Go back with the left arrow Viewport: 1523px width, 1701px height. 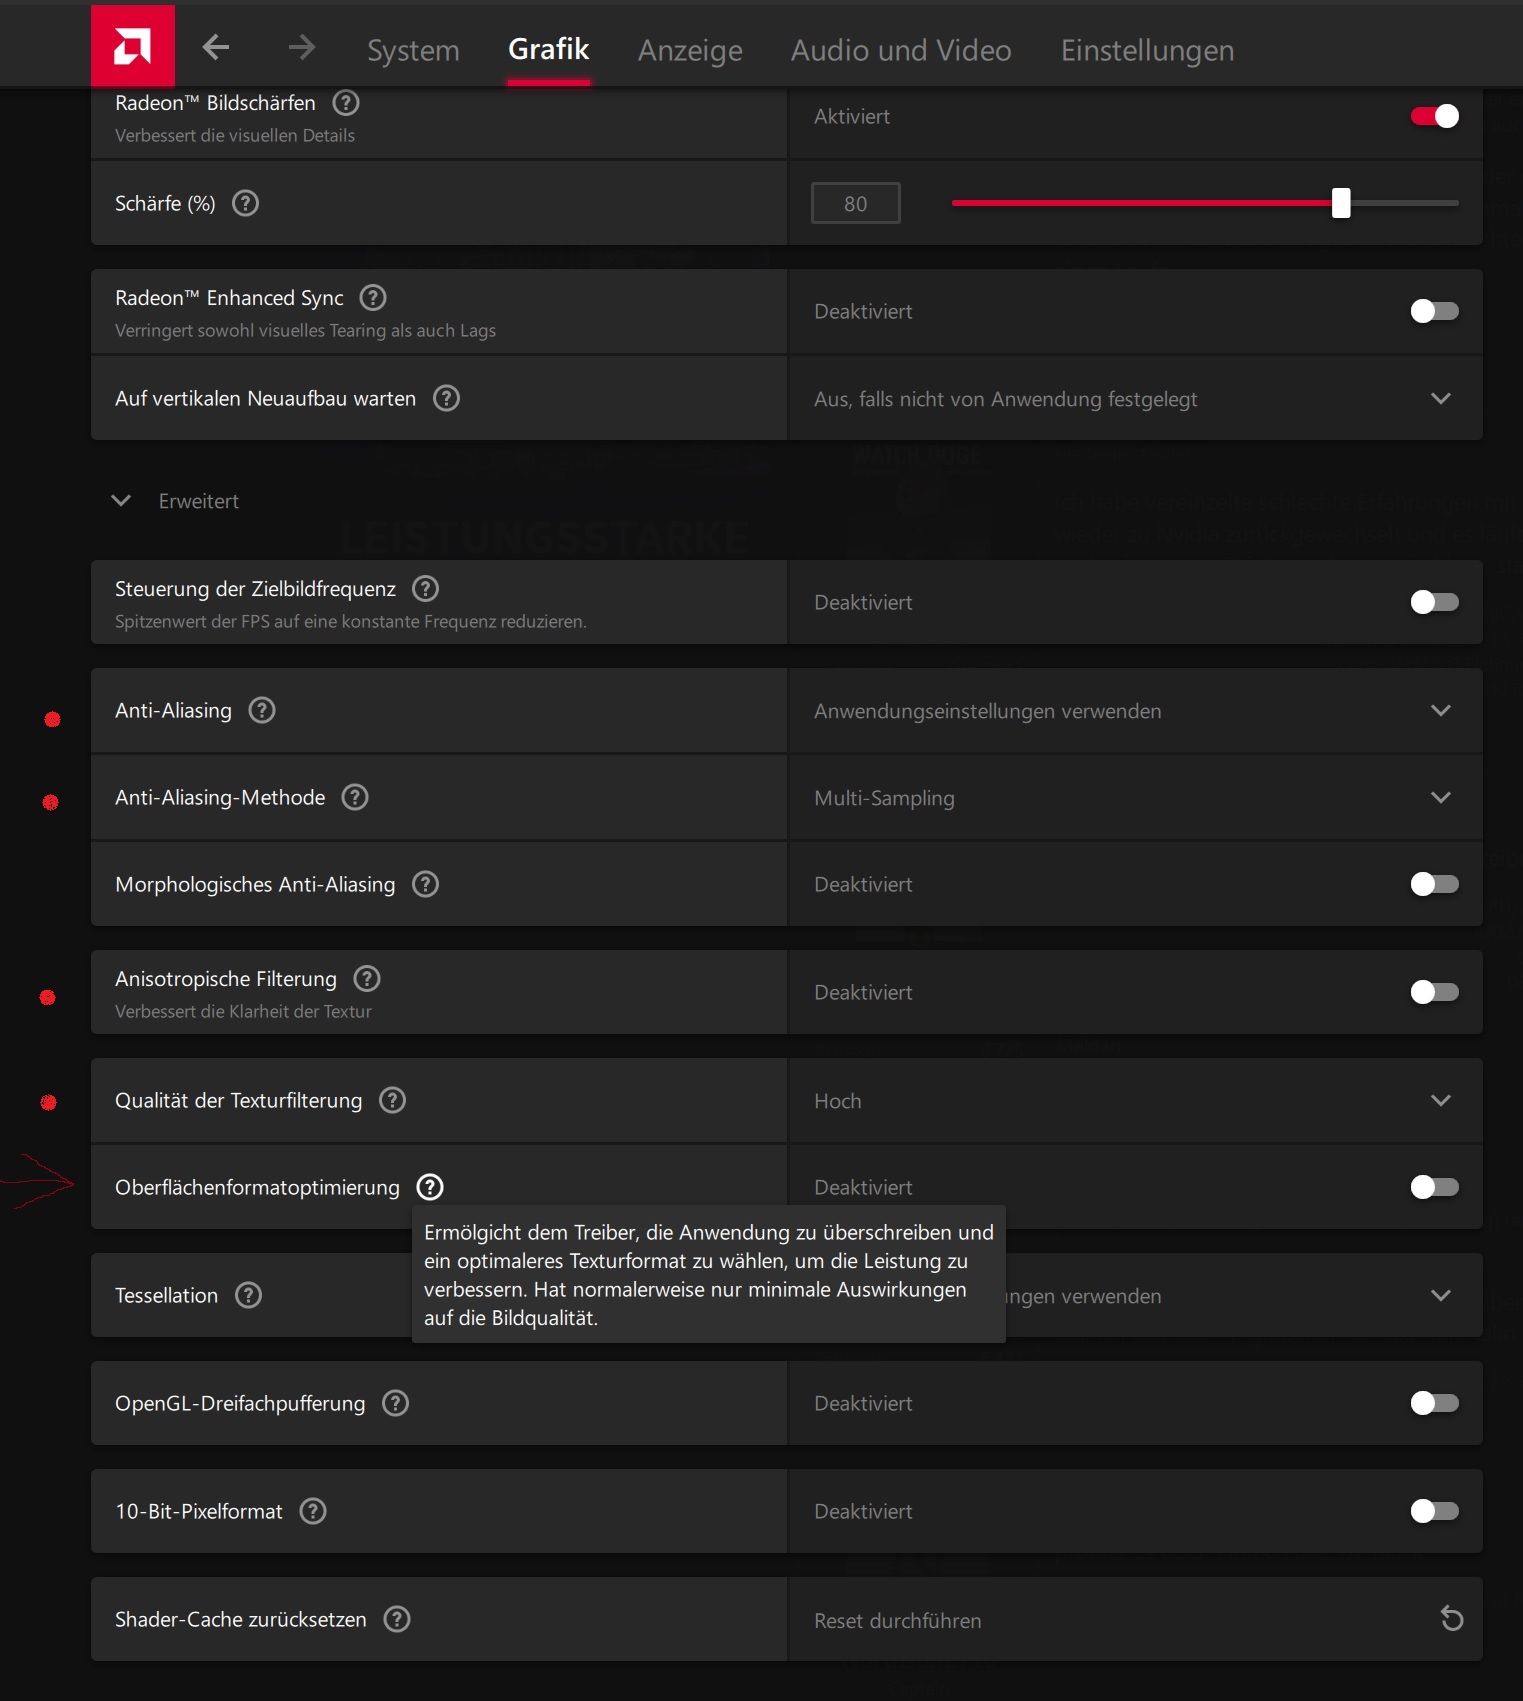(x=216, y=47)
